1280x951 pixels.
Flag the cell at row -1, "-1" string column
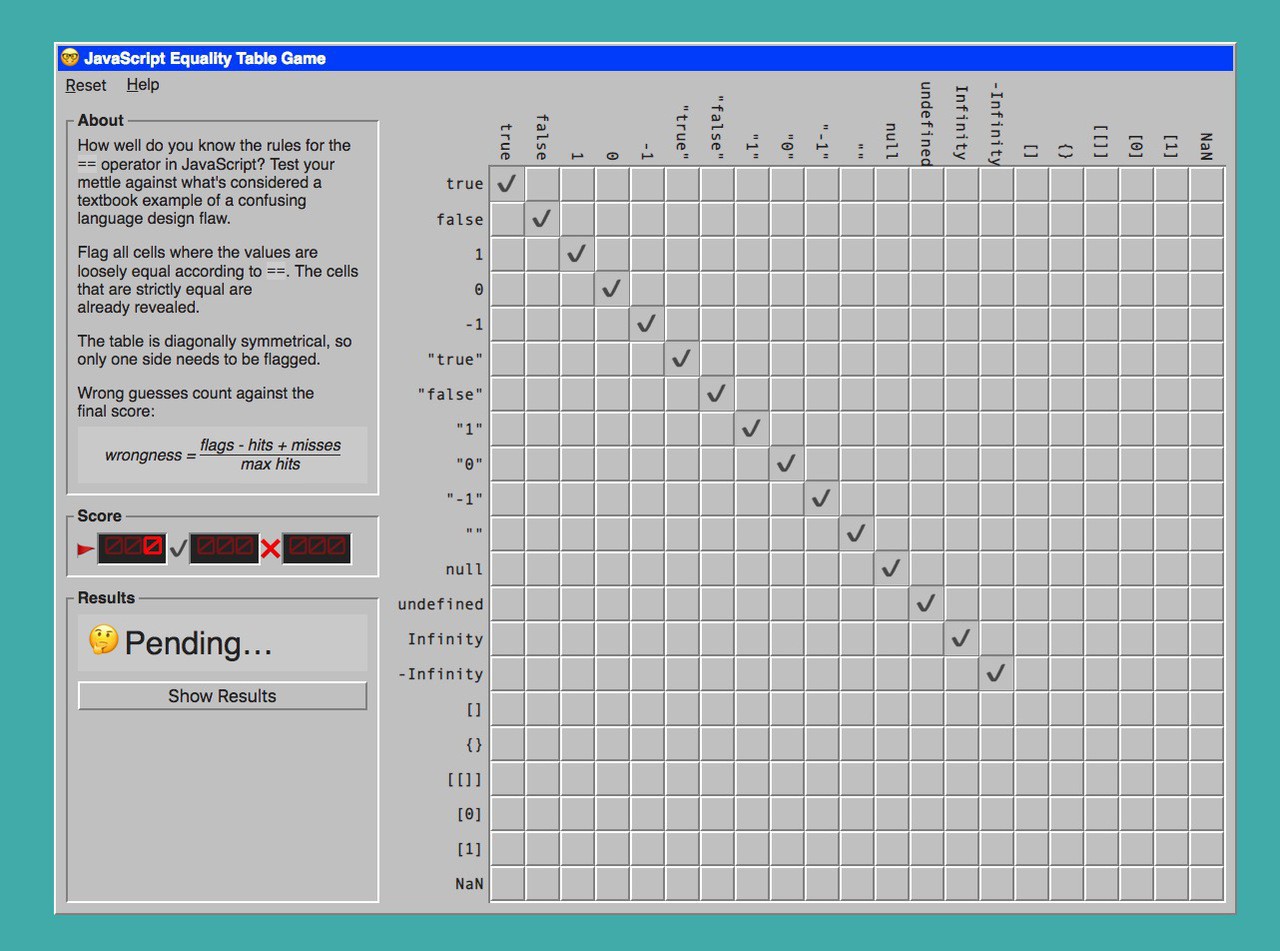pyautogui.click(x=822, y=324)
